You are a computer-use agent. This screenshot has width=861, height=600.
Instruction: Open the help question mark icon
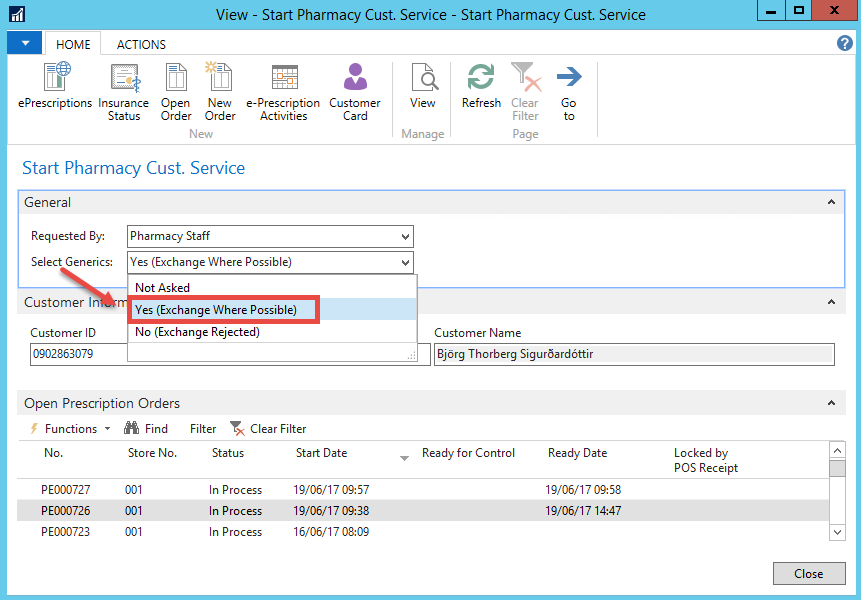(x=844, y=44)
